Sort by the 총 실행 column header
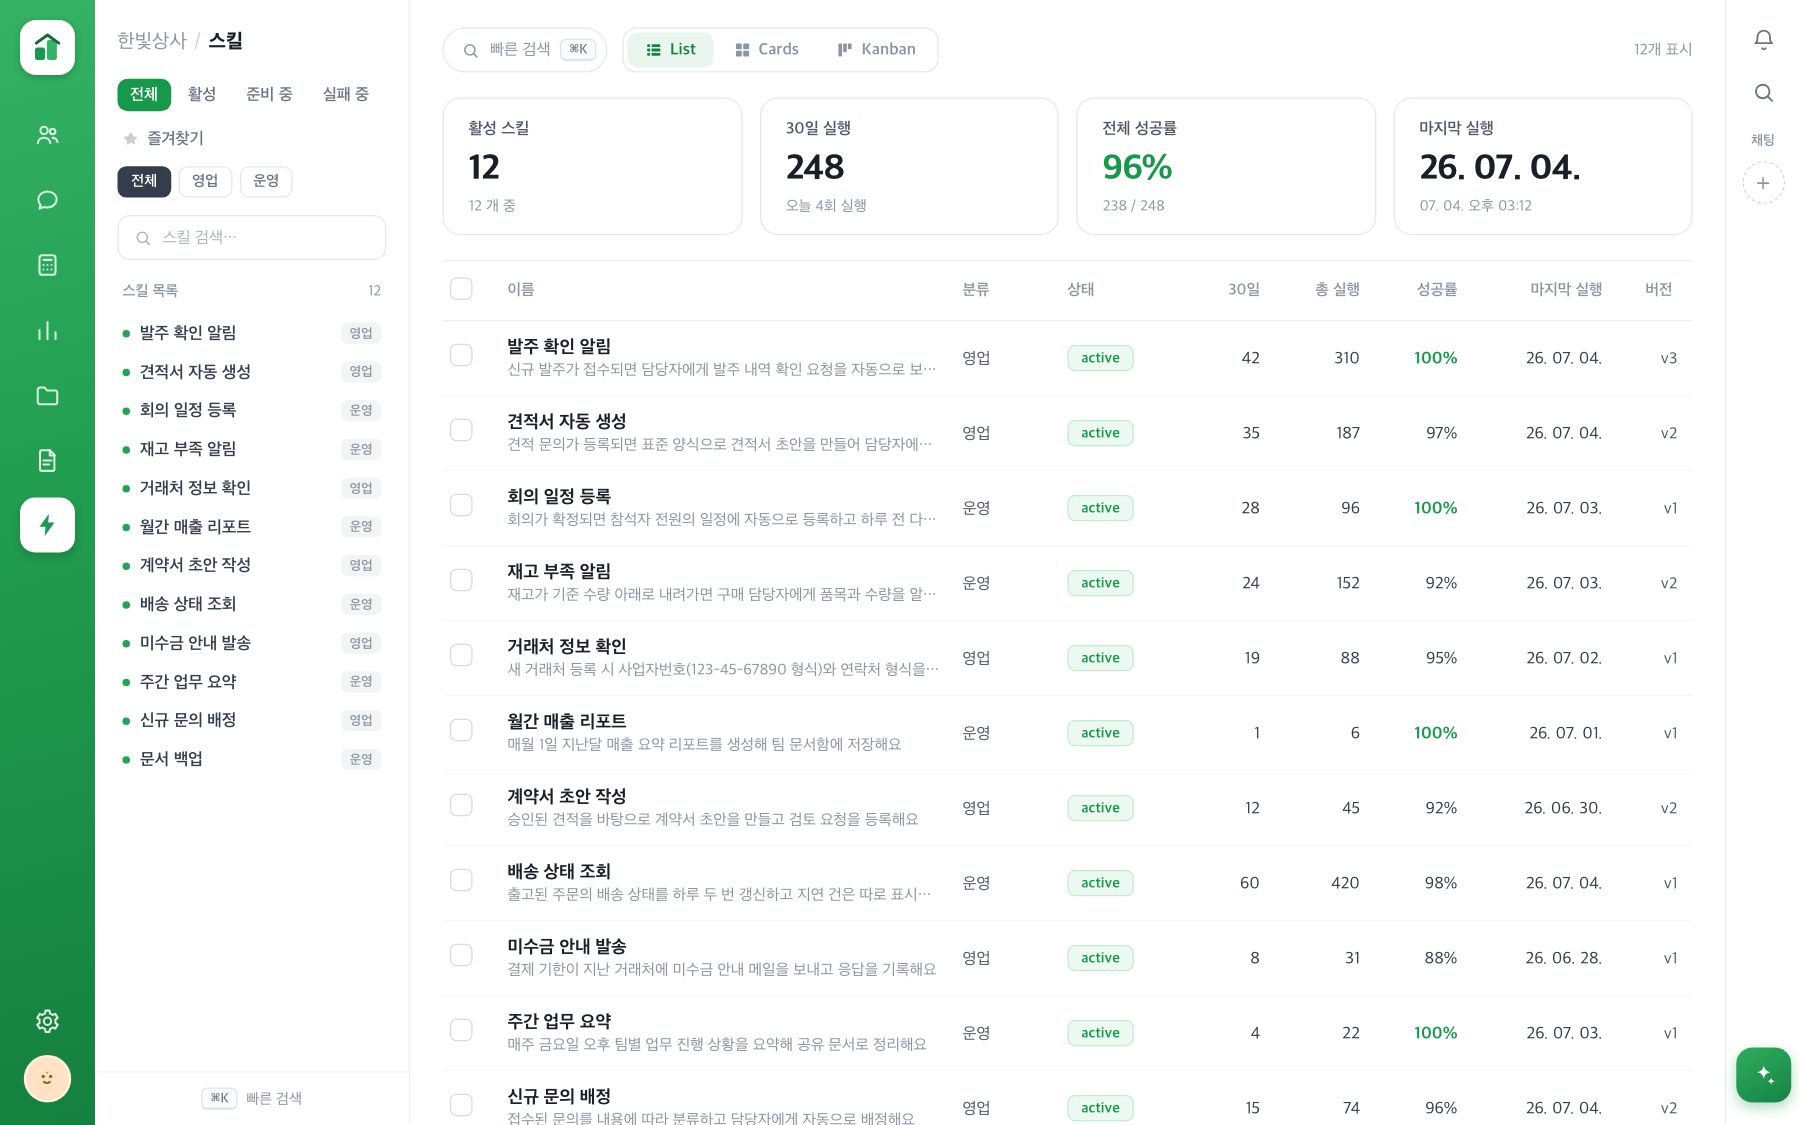This screenshot has width=1800, height=1125. tap(1337, 289)
